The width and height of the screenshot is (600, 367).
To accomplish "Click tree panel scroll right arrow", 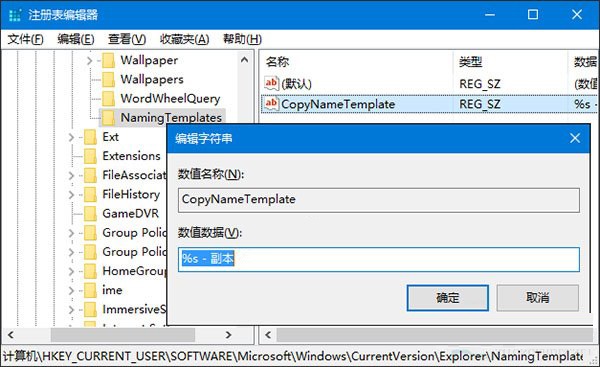I will 228,335.
